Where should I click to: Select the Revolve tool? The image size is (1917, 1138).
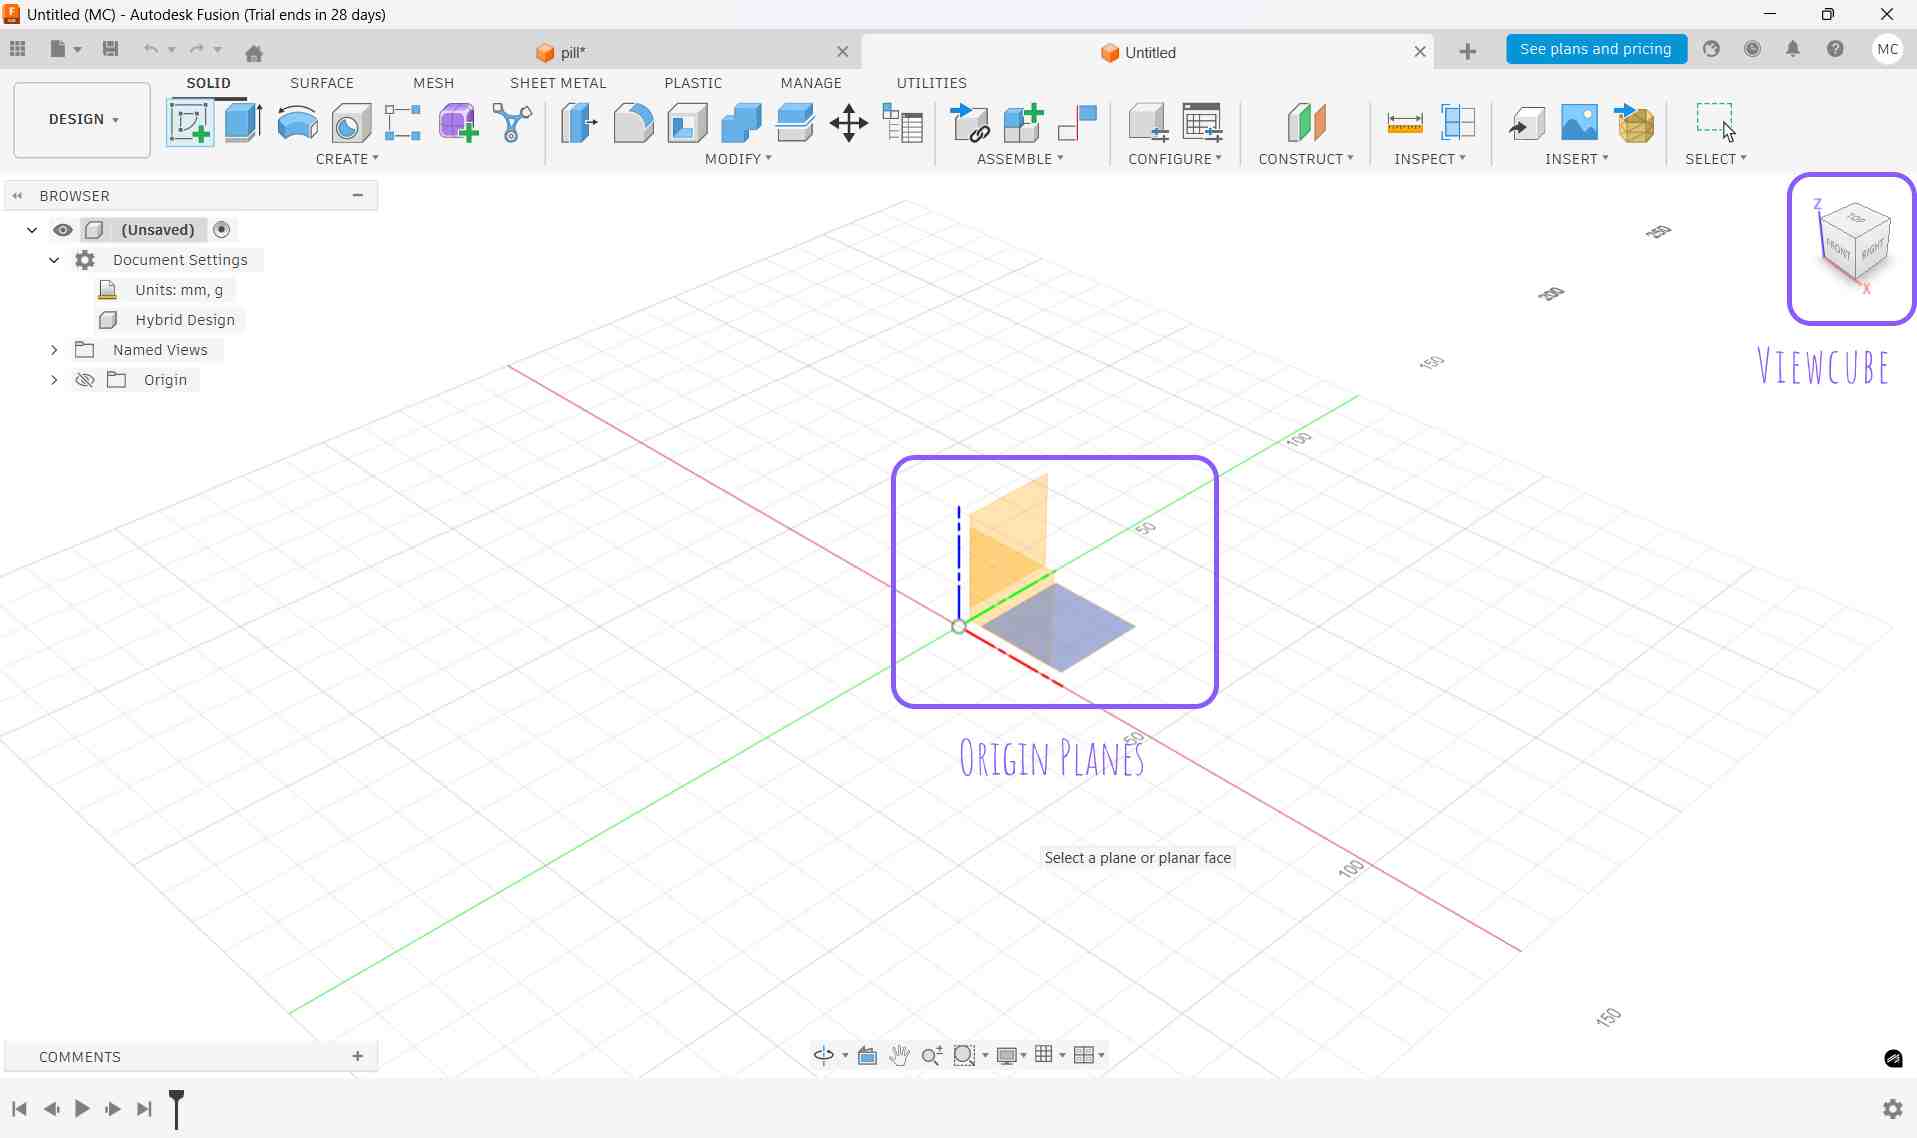click(297, 123)
